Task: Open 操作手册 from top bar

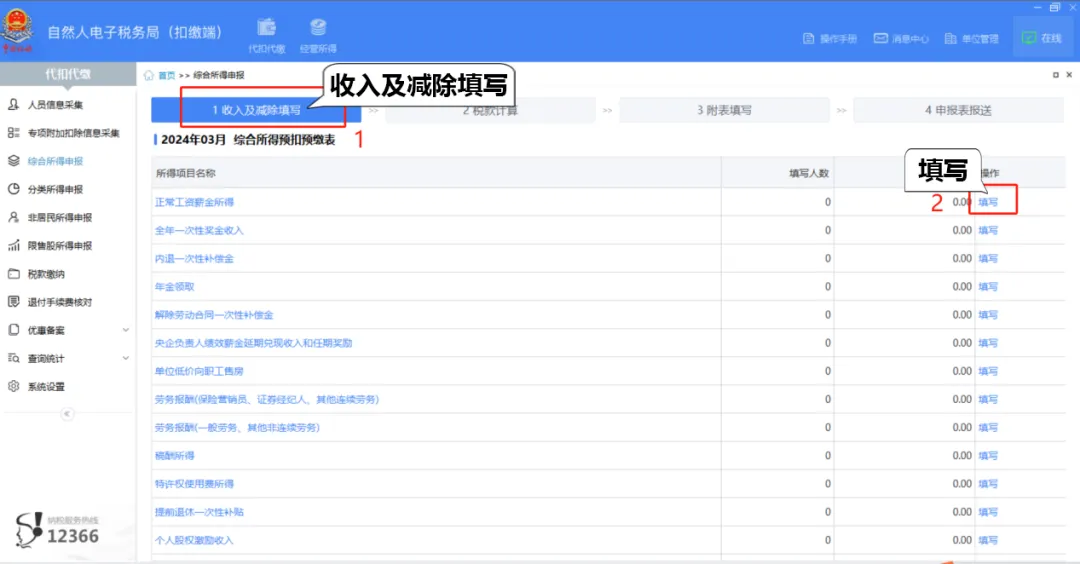Action: (x=830, y=39)
